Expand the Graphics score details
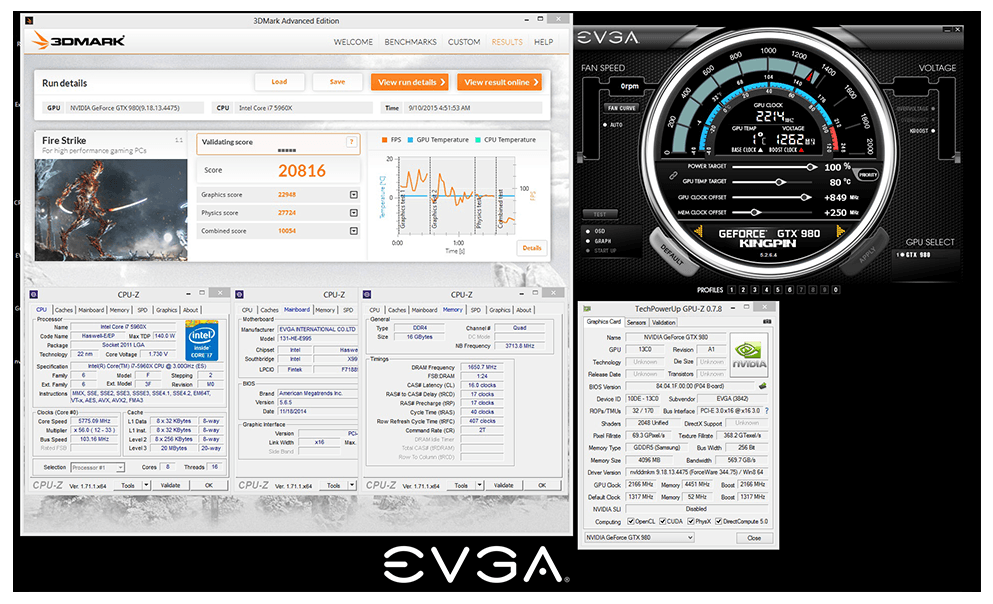 [353, 195]
